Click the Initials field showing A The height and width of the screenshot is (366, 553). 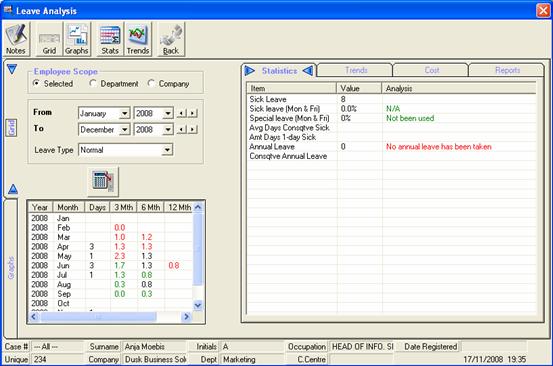click(x=252, y=347)
